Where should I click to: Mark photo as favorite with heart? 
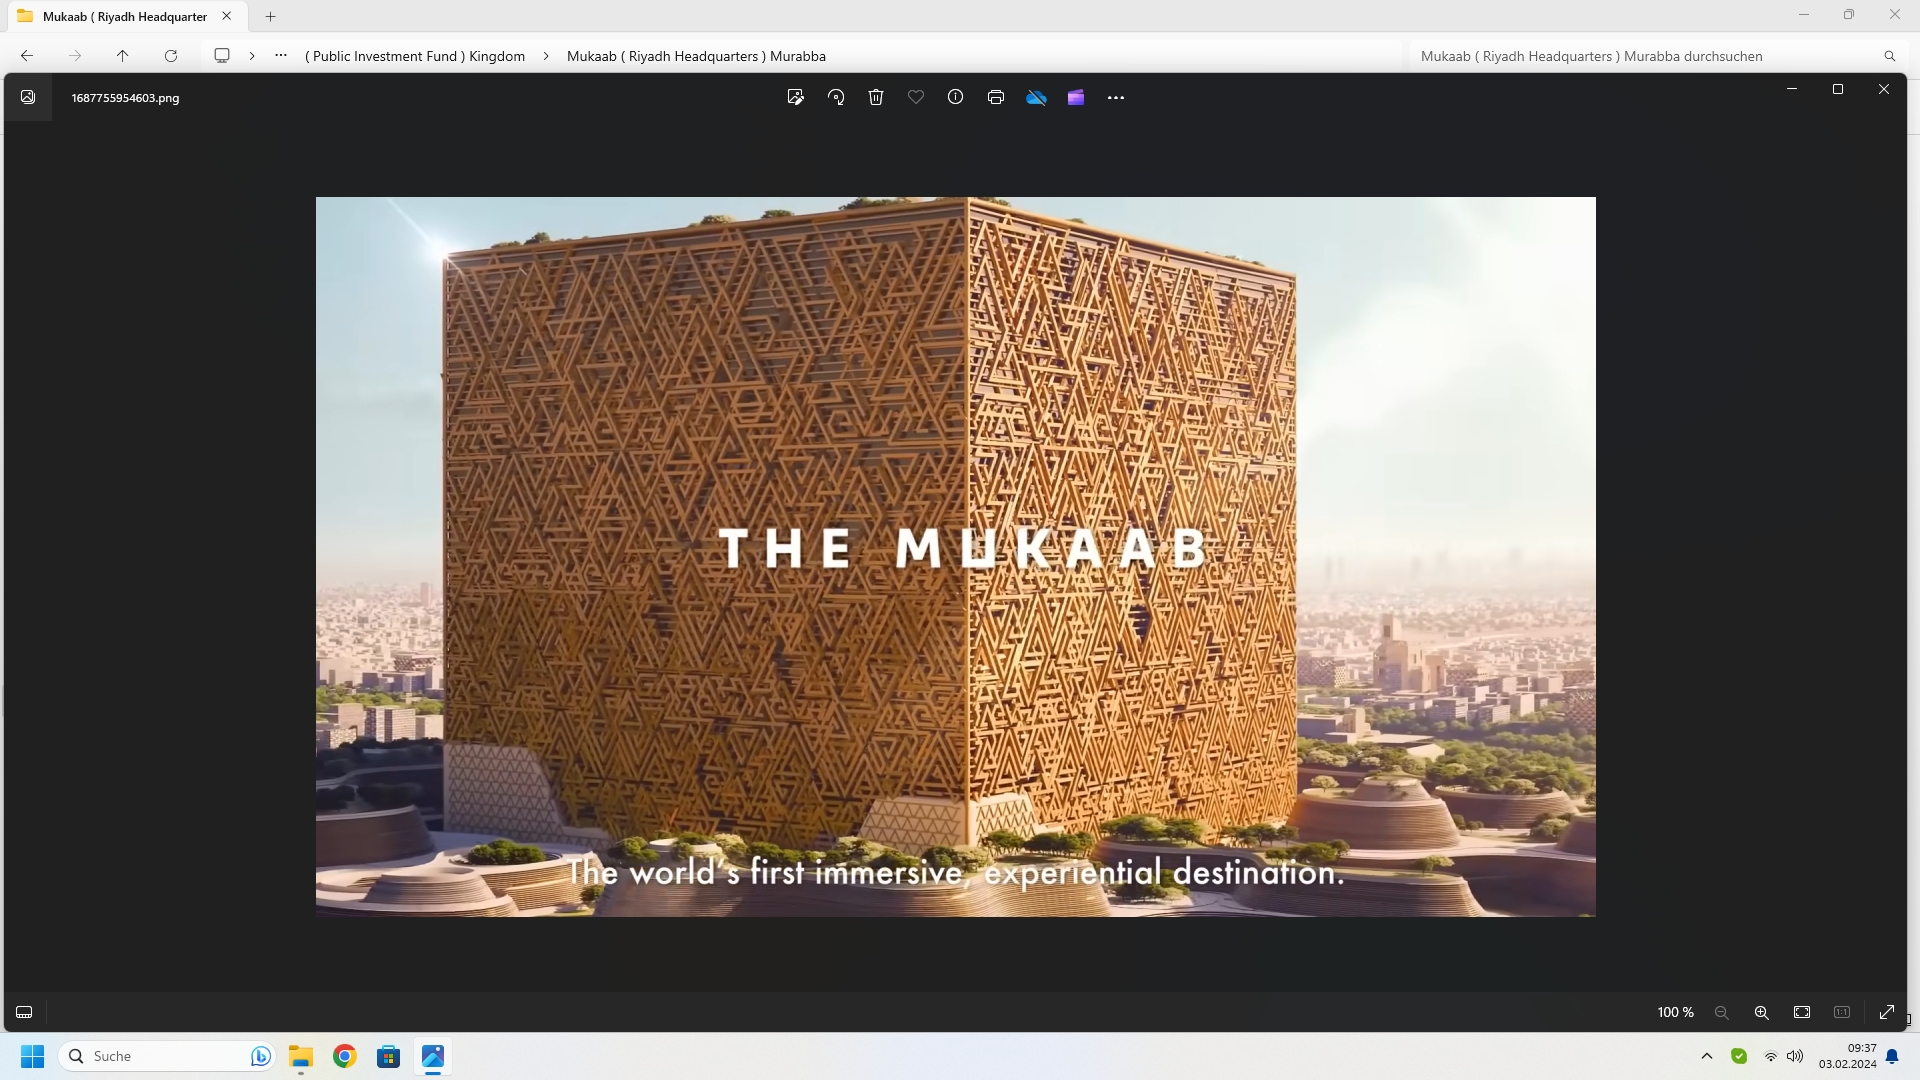click(916, 97)
